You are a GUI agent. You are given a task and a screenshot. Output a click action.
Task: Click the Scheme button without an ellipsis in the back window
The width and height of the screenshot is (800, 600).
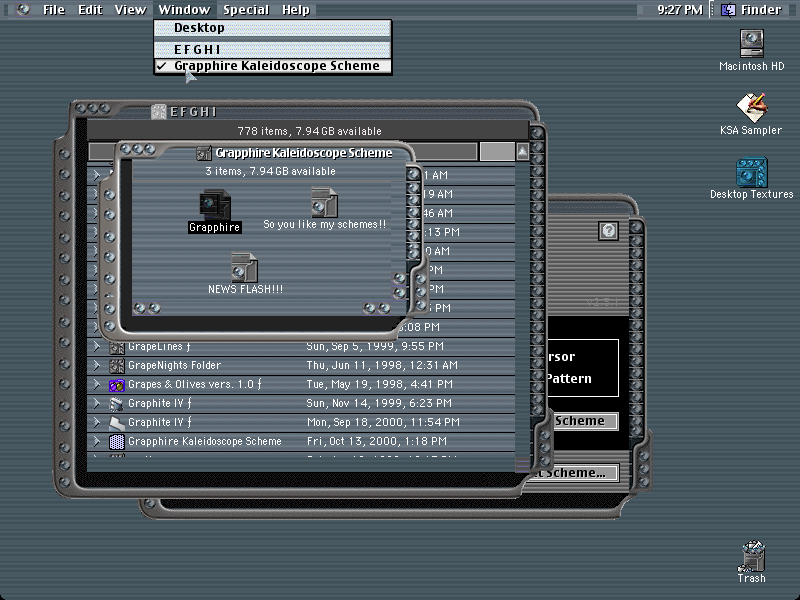(584, 421)
